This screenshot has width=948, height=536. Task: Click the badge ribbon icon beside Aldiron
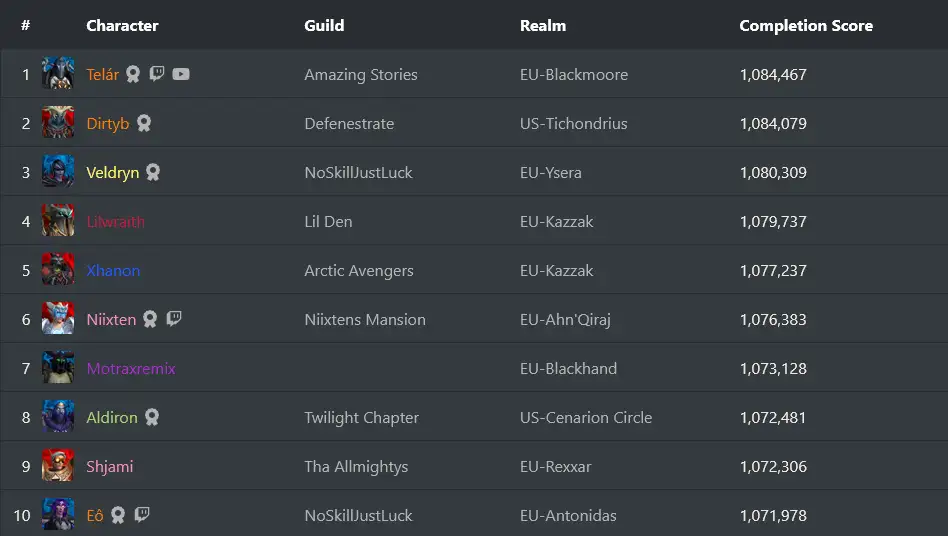(152, 417)
